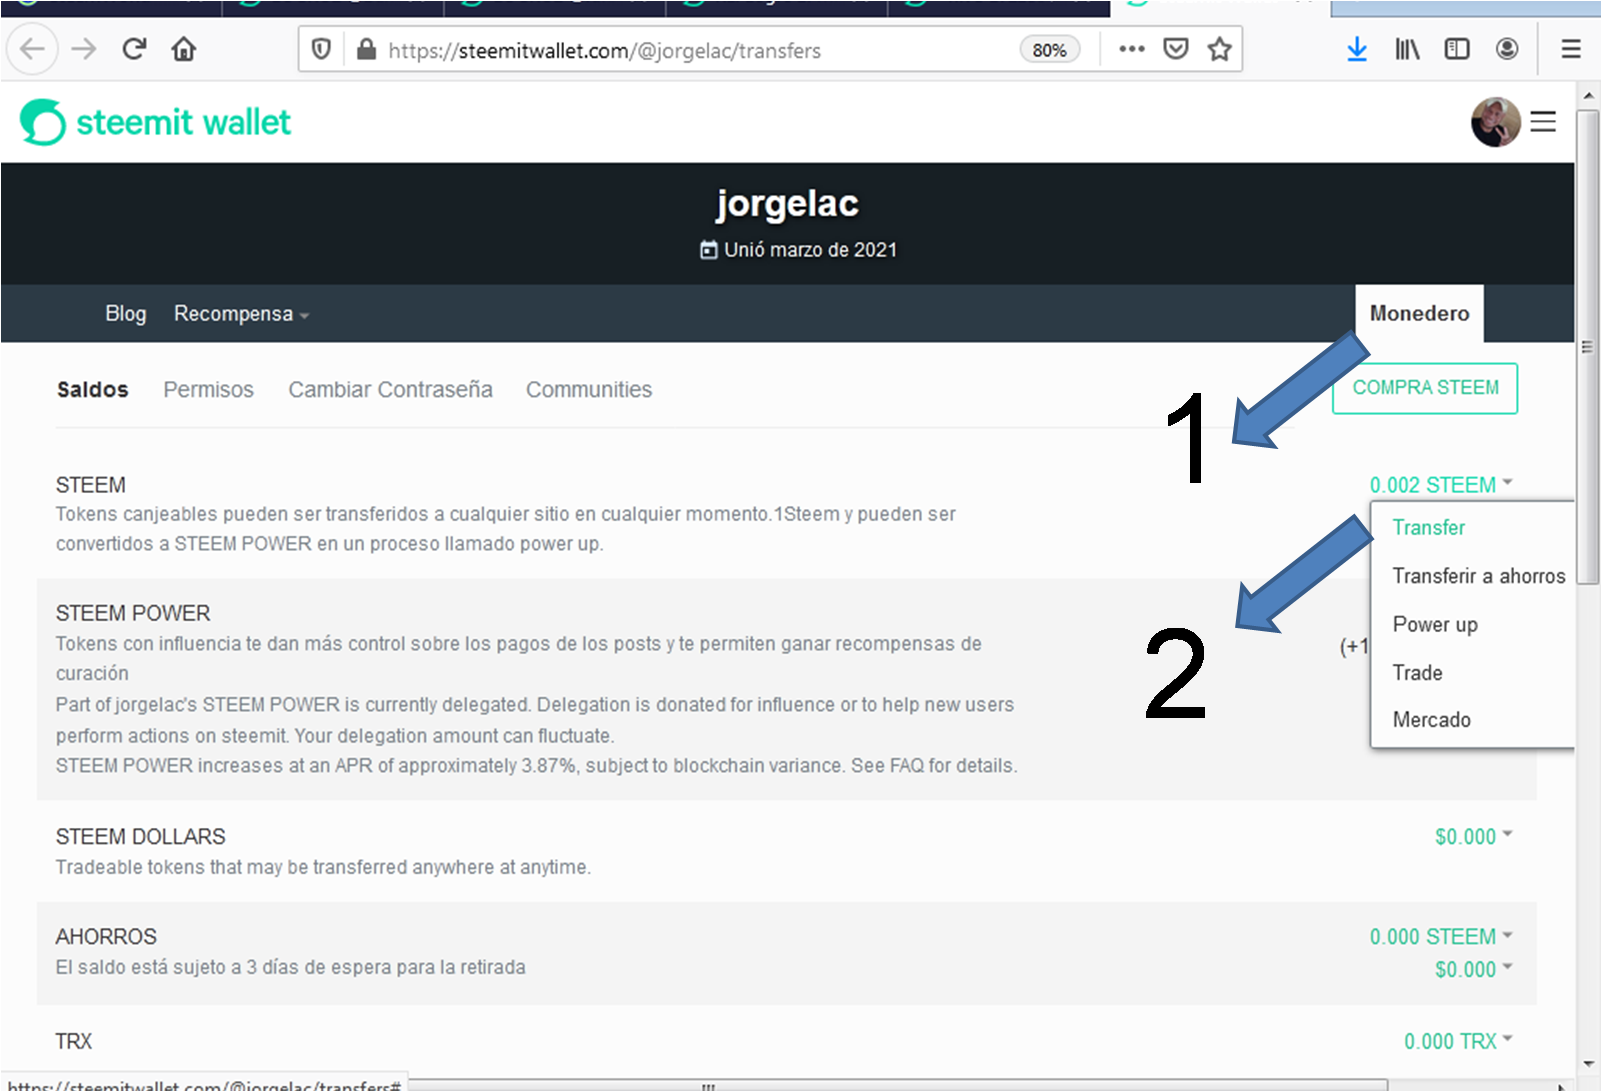Expand the 0.002 STEEM balance dropdown
The image size is (1602, 1092).
pyautogui.click(x=1441, y=485)
